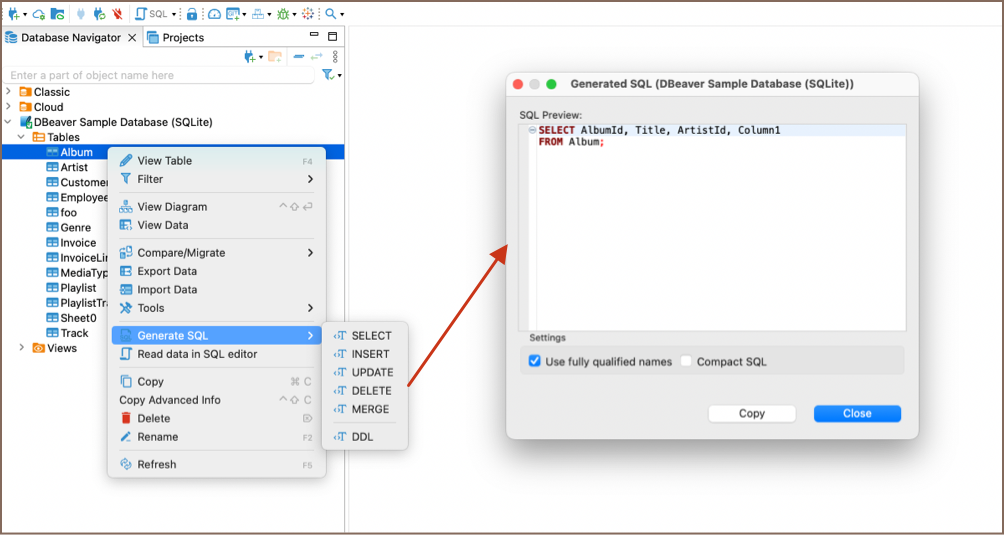Viewport: 1004px width, 535px height.
Task: Enable the Compact SQL checkbox
Action: coord(686,361)
